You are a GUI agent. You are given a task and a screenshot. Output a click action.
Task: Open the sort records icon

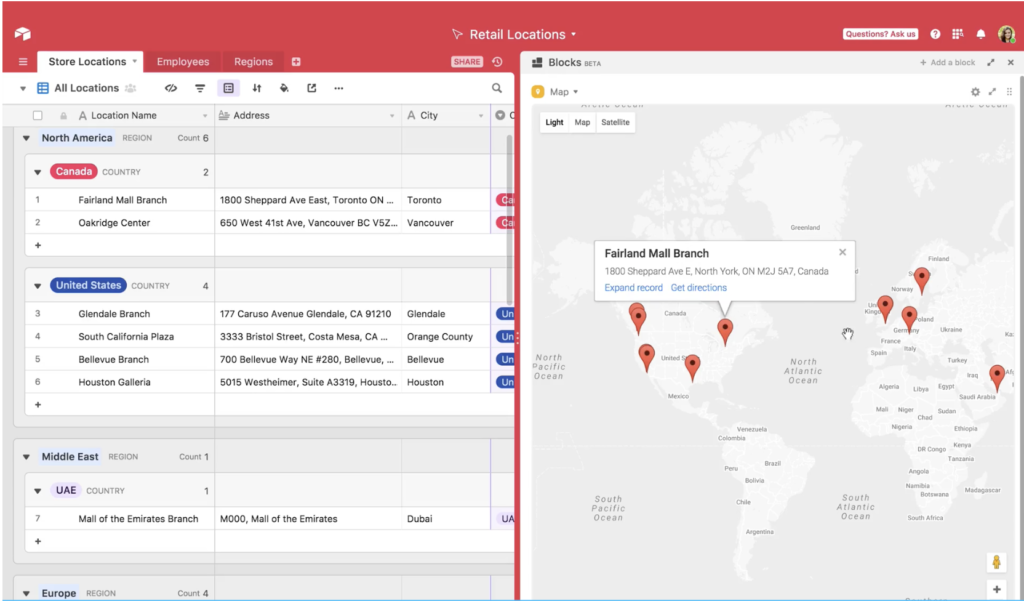pos(257,88)
